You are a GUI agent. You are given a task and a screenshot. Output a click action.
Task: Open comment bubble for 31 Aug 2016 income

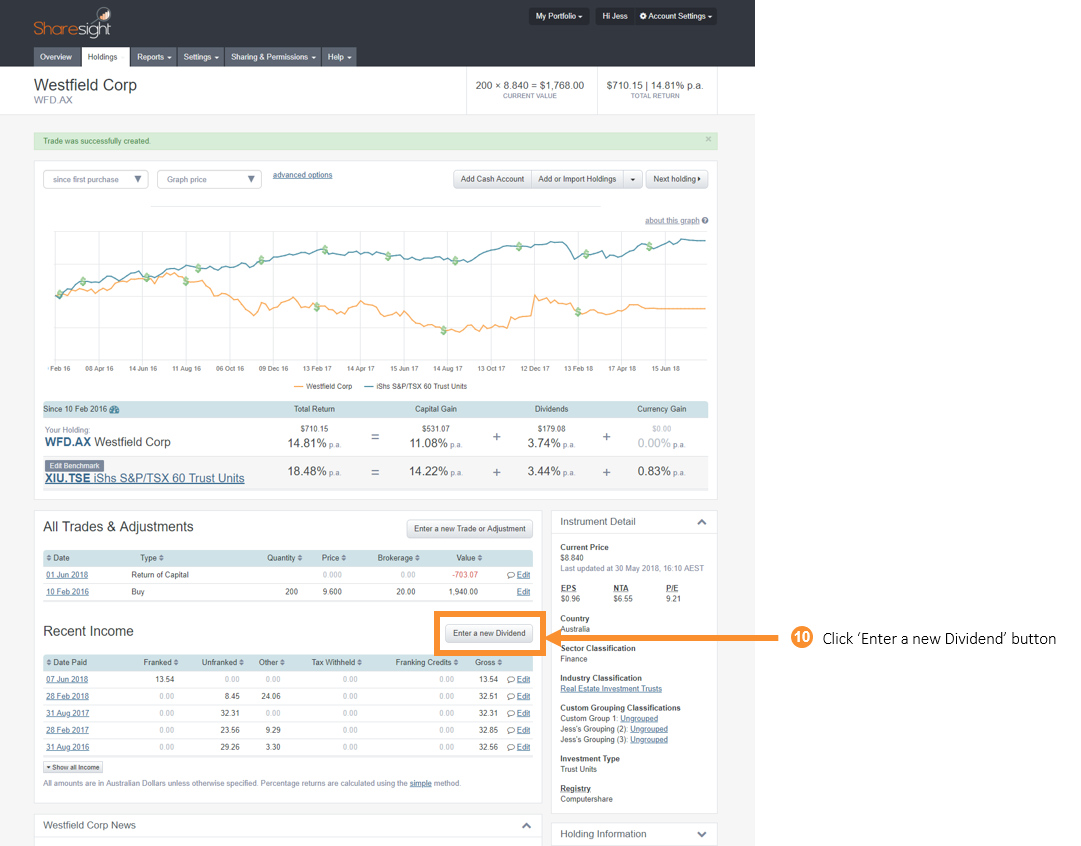tap(511, 747)
